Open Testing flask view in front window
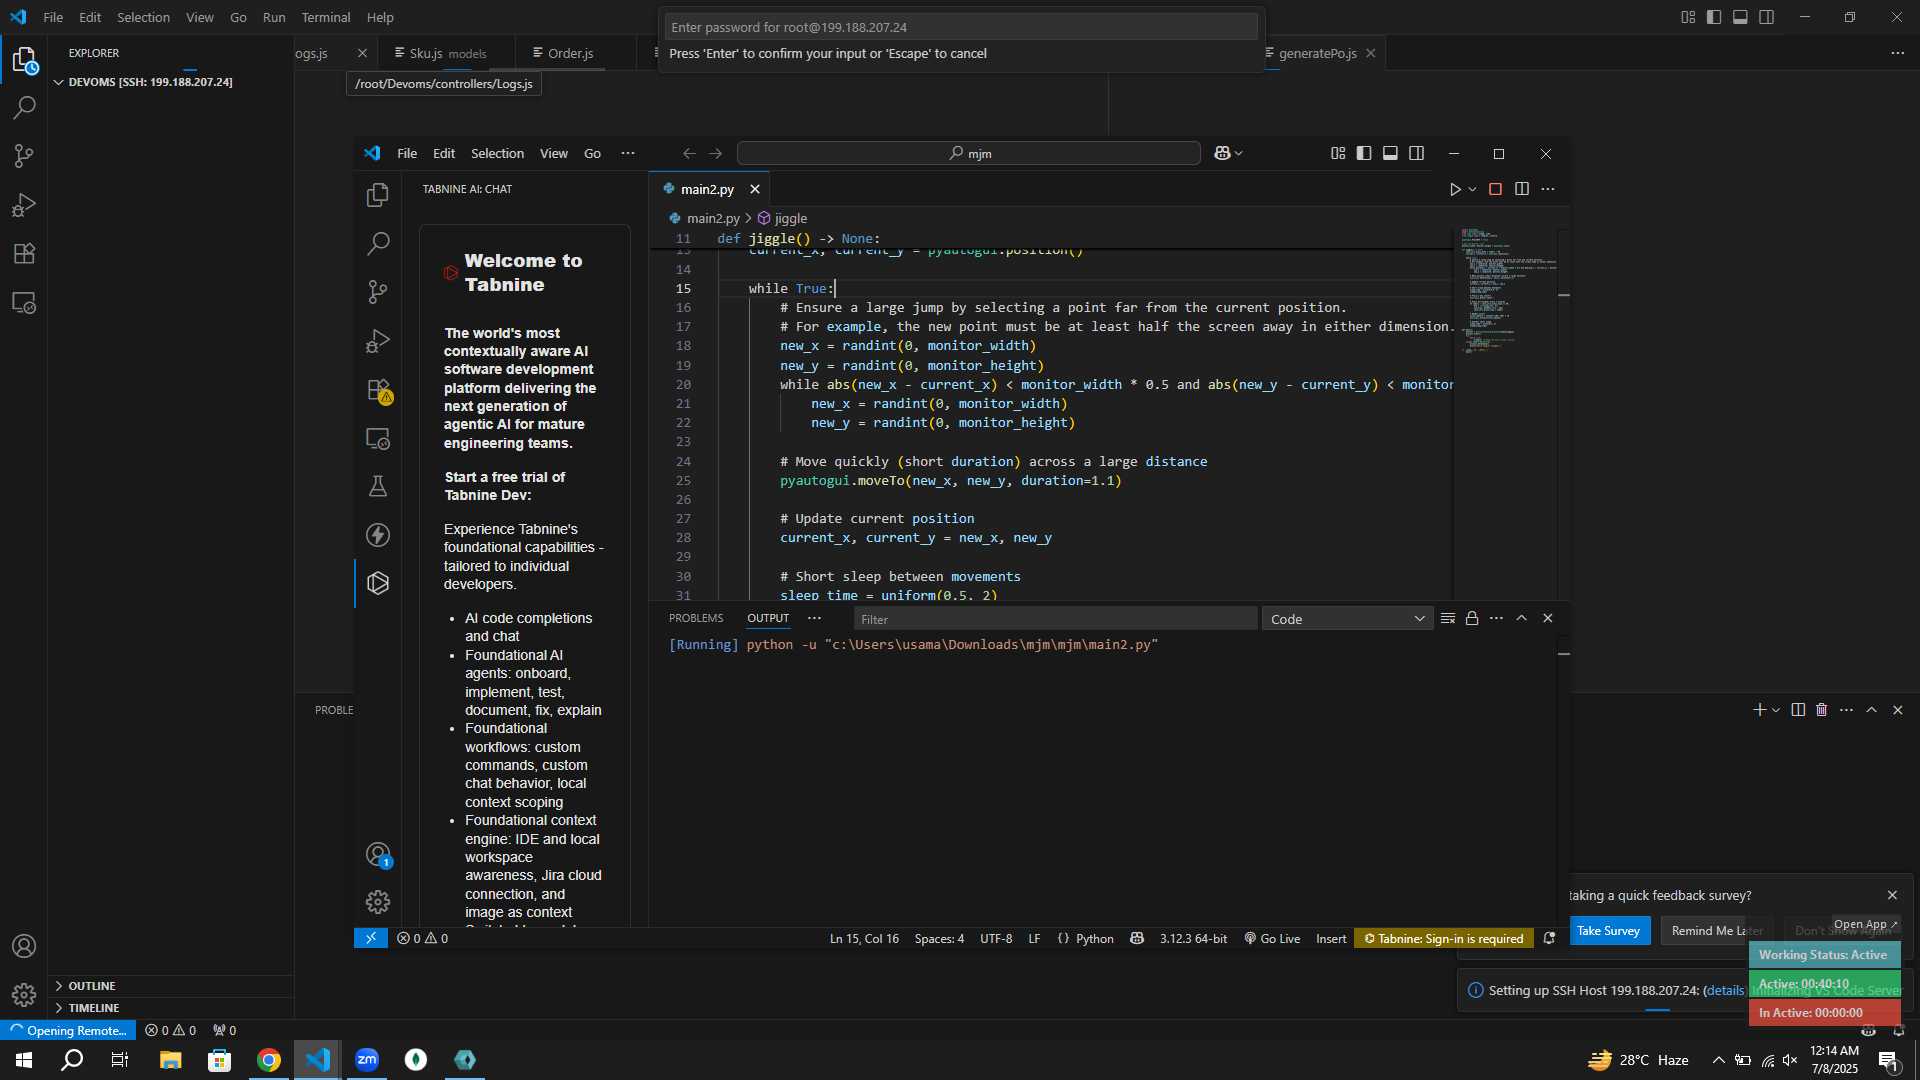The height and width of the screenshot is (1080, 1920). pyautogui.click(x=378, y=486)
